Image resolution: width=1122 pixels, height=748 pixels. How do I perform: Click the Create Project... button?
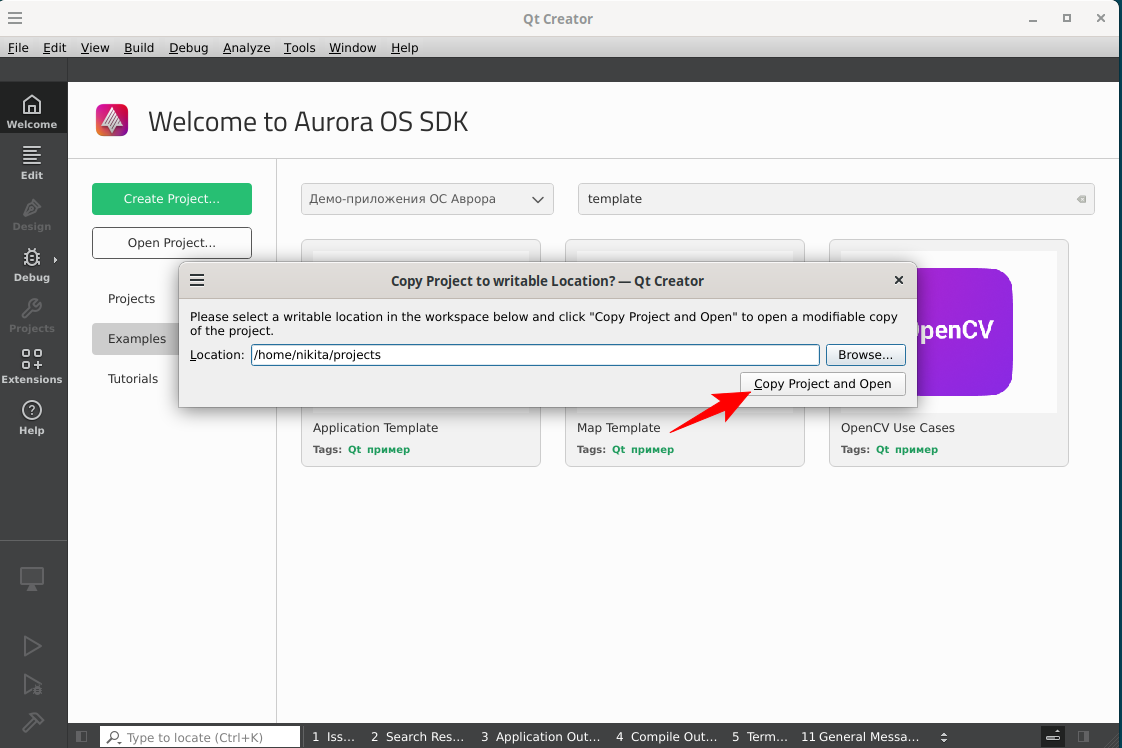(x=172, y=199)
